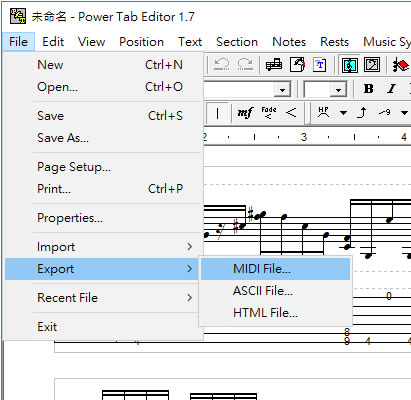Choose Save from the File menu

tap(103, 116)
